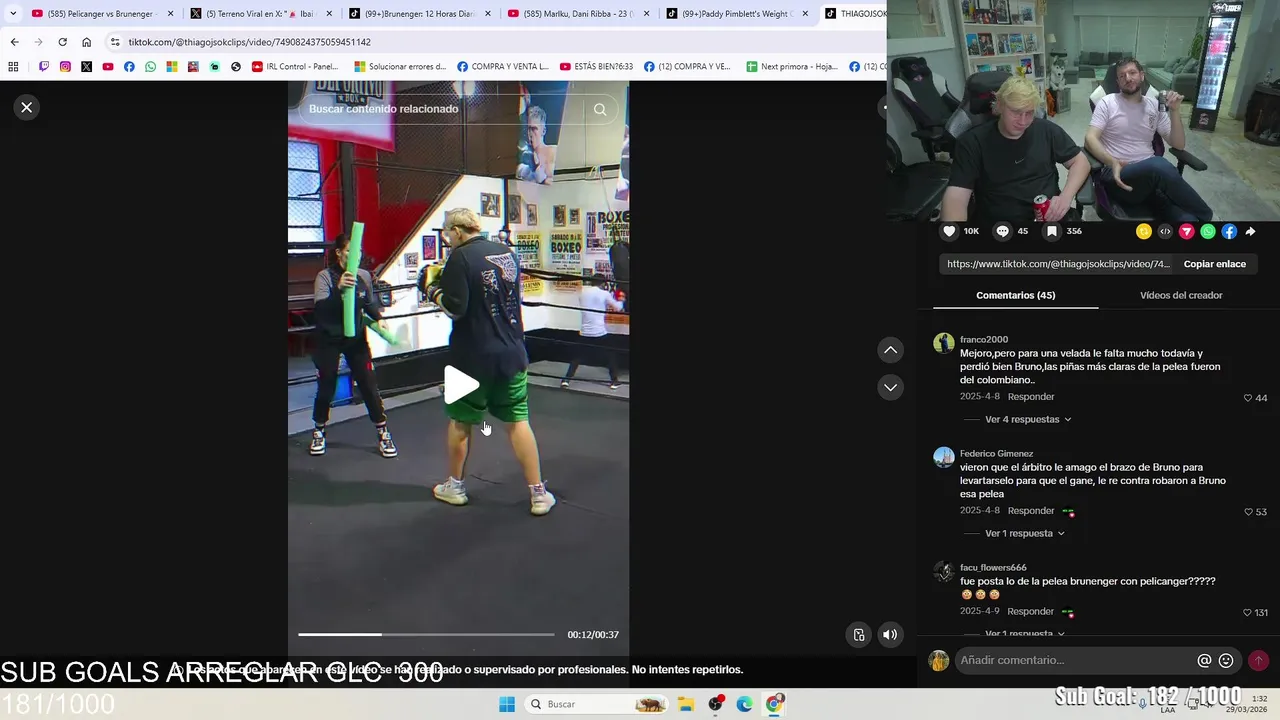This screenshot has height=720, width=1280.
Task: Mute the video with speaker icon
Action: pyautogui.click(x=890, y=634)
